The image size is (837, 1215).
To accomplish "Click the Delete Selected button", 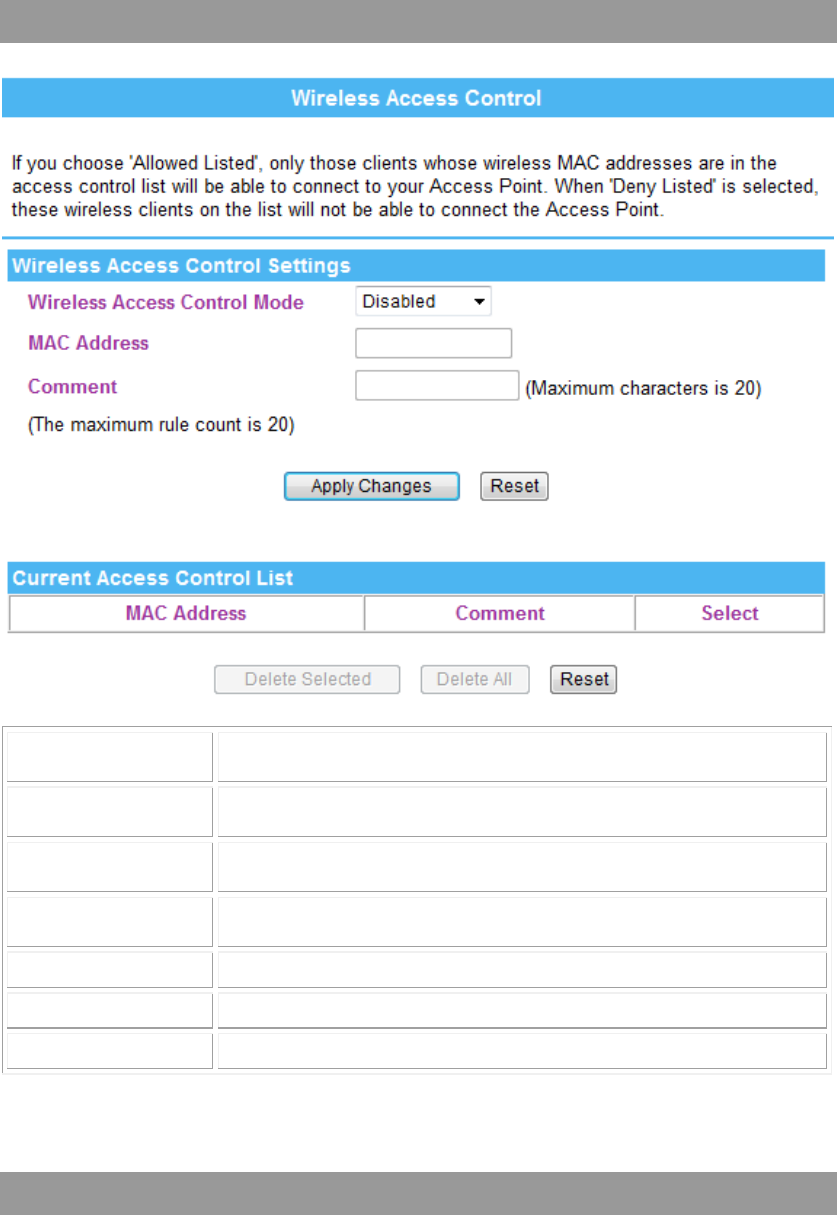I will tap(307, 679).
